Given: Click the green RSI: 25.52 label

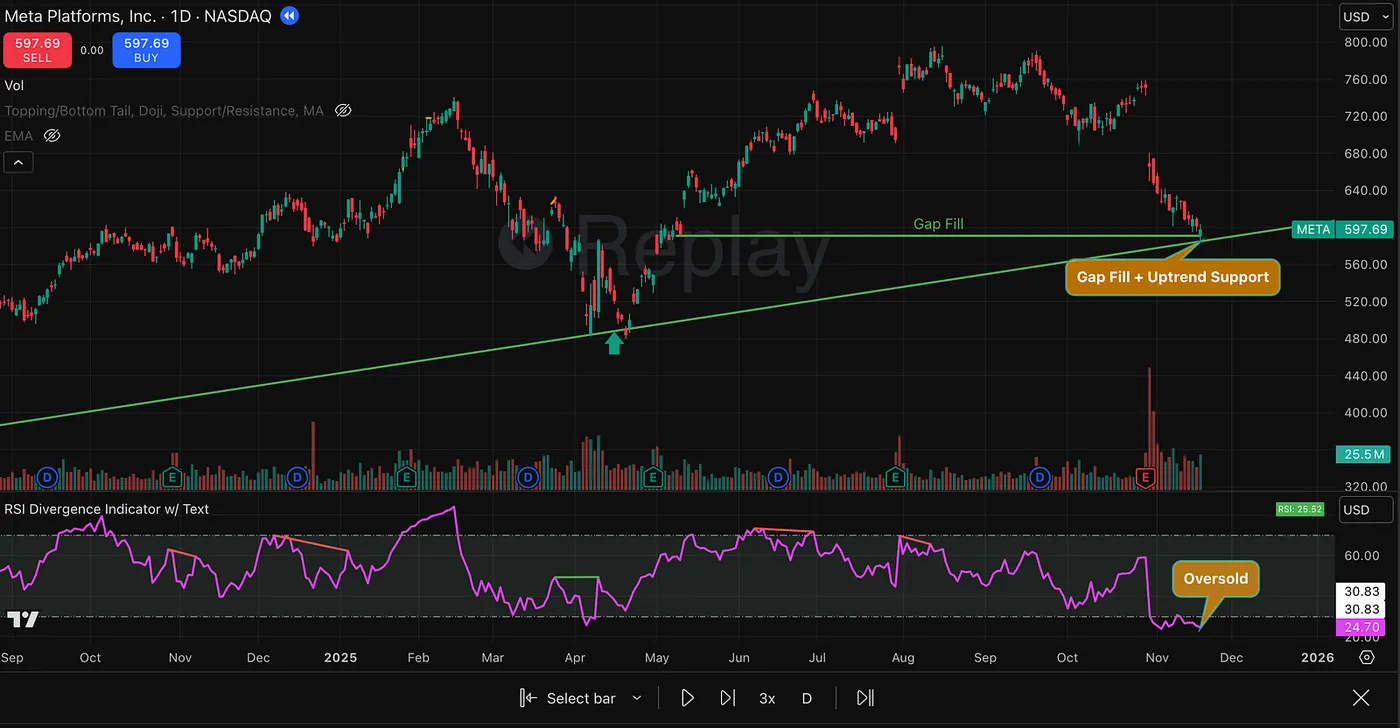Looking at the screenshot, I should pyautogui.click(x=1300, y=509).
